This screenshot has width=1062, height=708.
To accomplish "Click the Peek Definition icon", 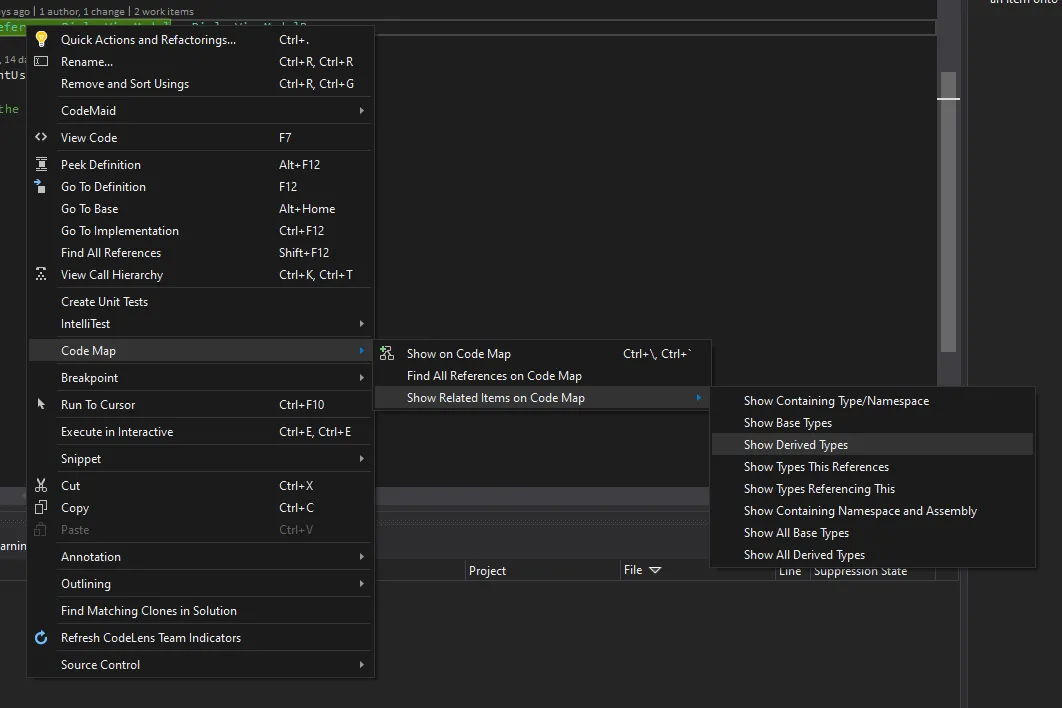I will tap(41, 165).
